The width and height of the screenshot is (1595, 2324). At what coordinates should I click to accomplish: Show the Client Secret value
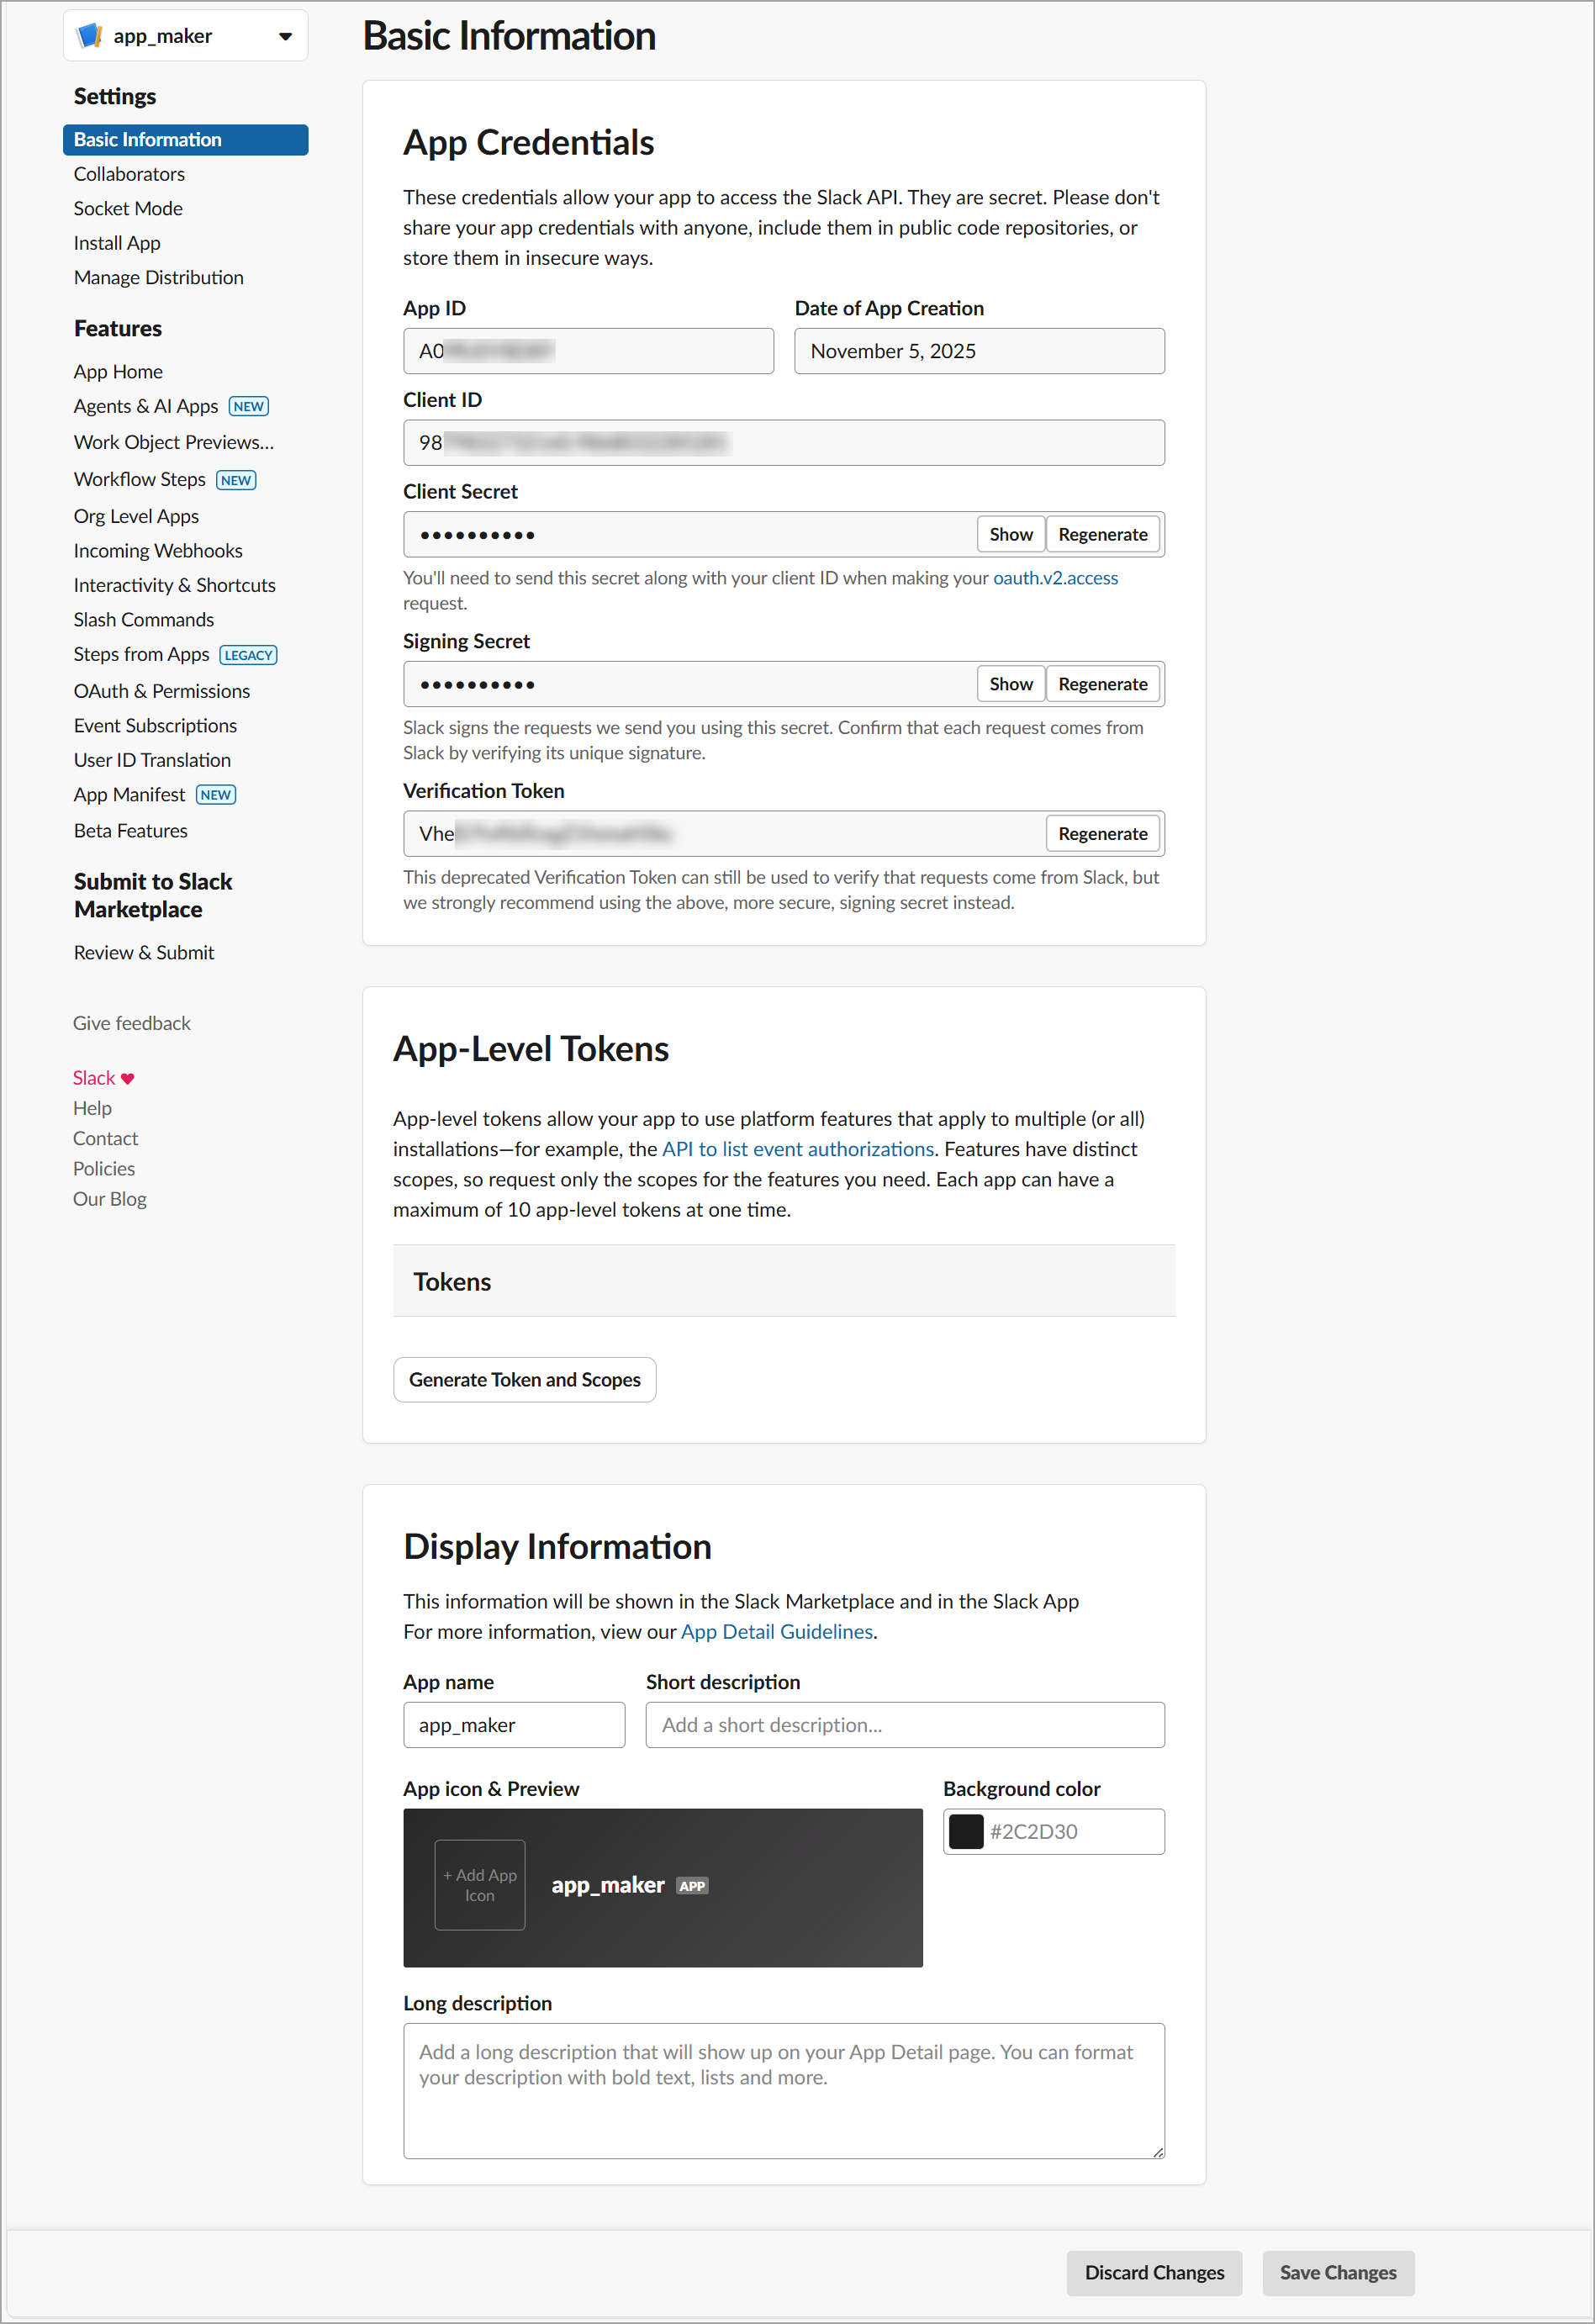point(1011,534)
